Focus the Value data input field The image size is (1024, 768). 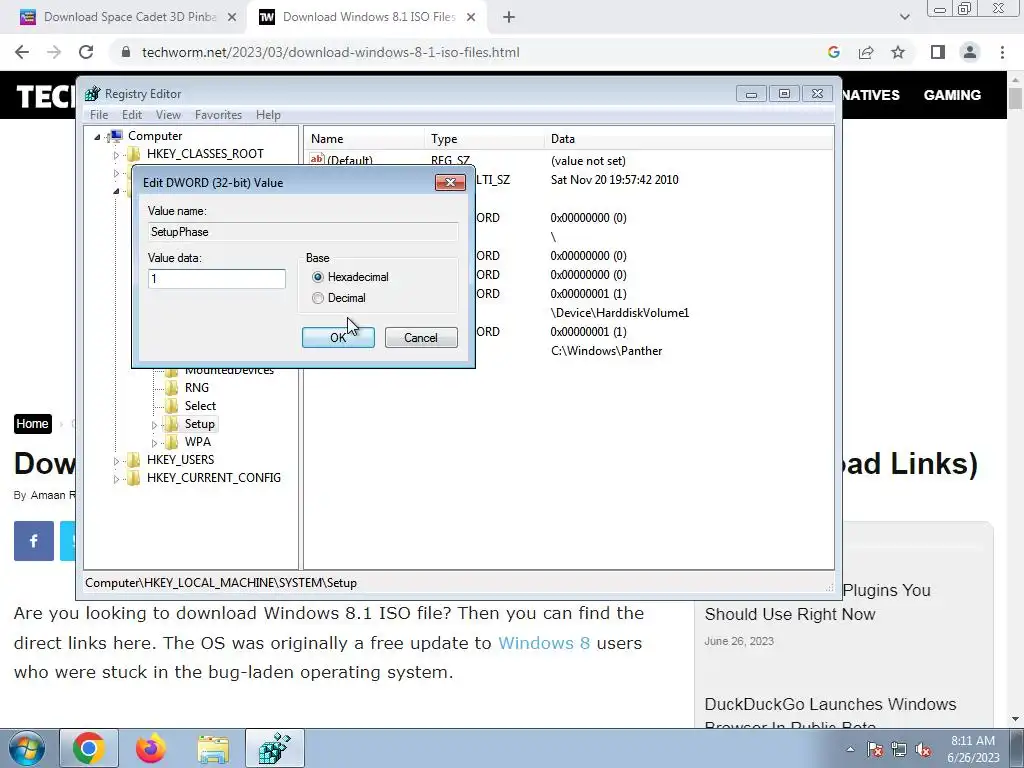tap(217, 279)
